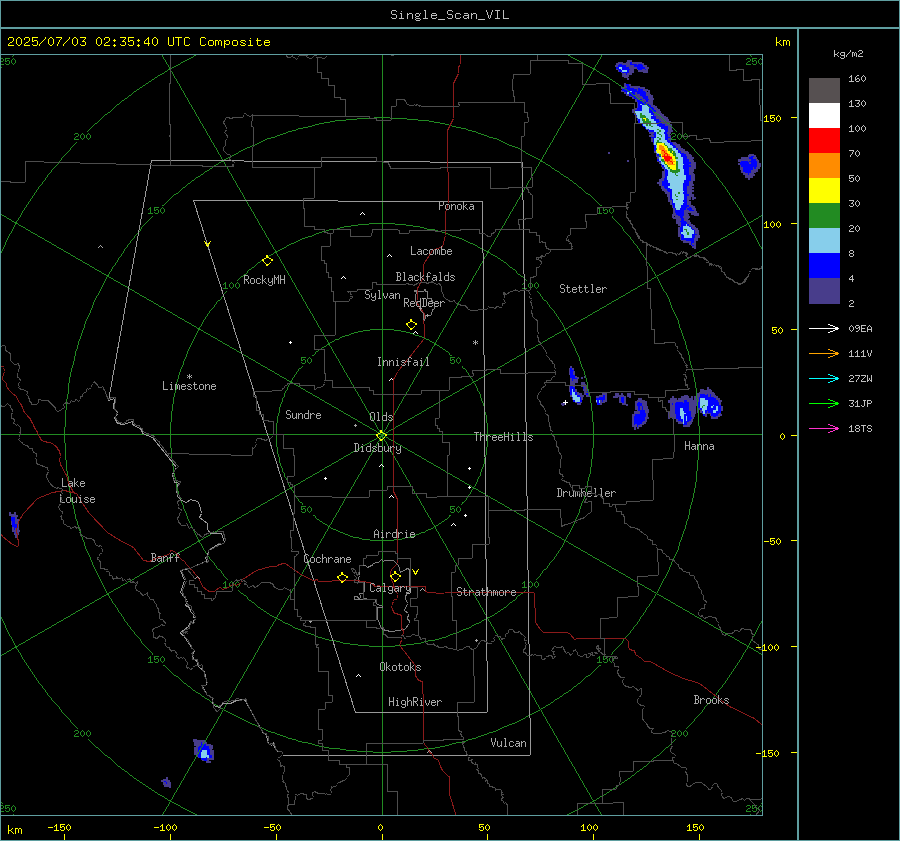Click the cyan 27ZW arrow icon
This screenshot has width=900, height=841.
[x=824, y=378]
